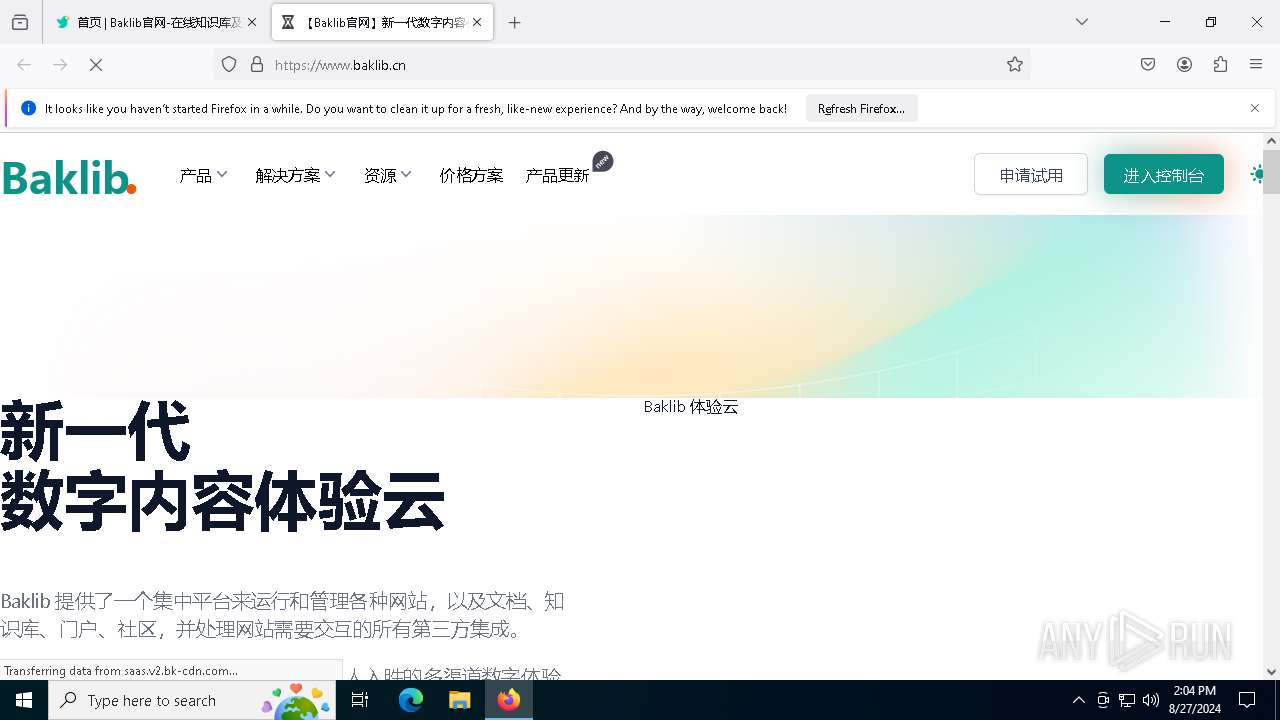Launch Microsoft Edge from taskbar
The height and width of the screenshot is (720, 1280).
coord(411,700)
